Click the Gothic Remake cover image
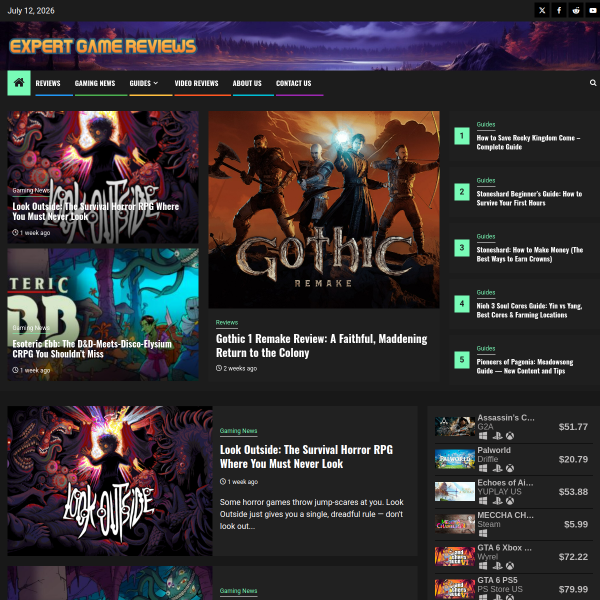The image size is (600, 600). coord(324,209)
